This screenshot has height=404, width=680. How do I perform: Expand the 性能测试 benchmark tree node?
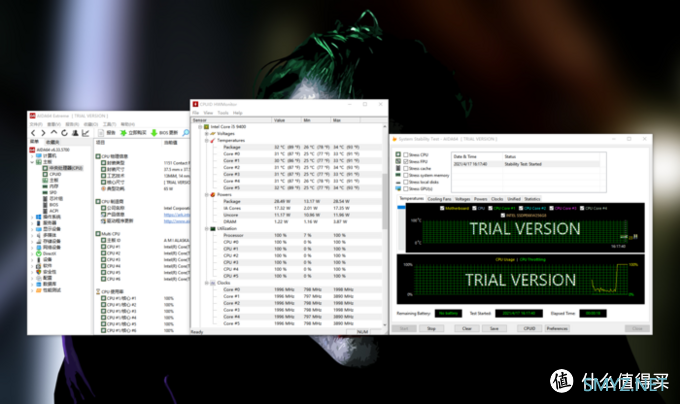[x=32, y=290]
